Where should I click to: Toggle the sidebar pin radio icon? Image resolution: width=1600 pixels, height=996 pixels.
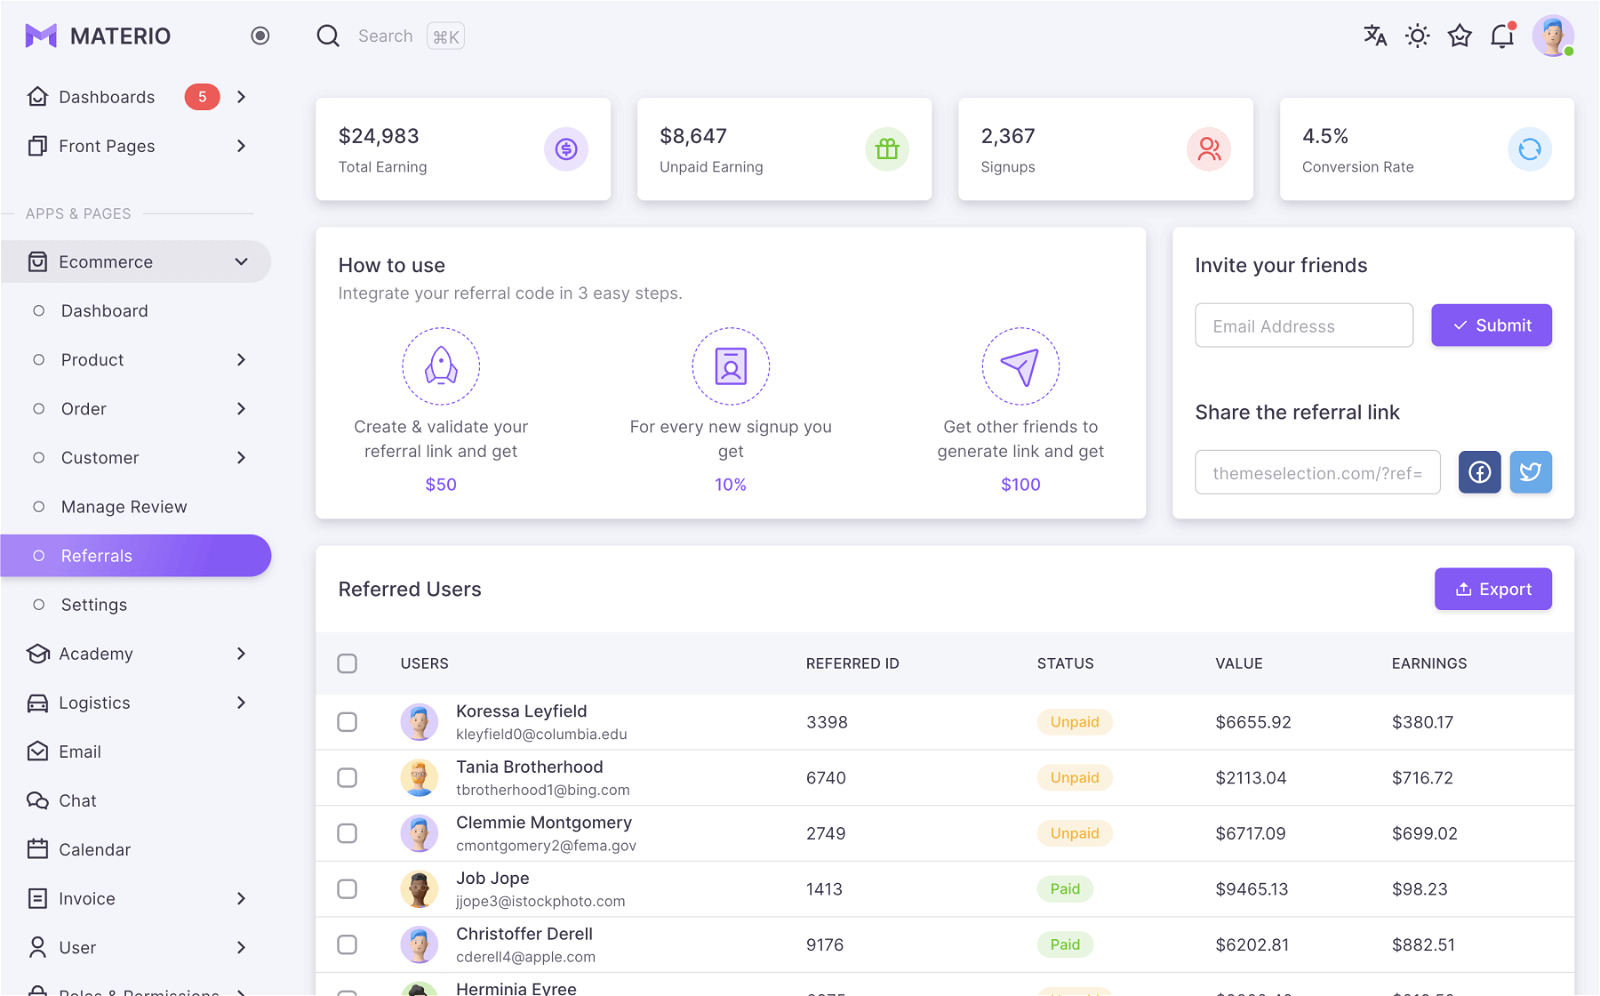coord(260,36)
